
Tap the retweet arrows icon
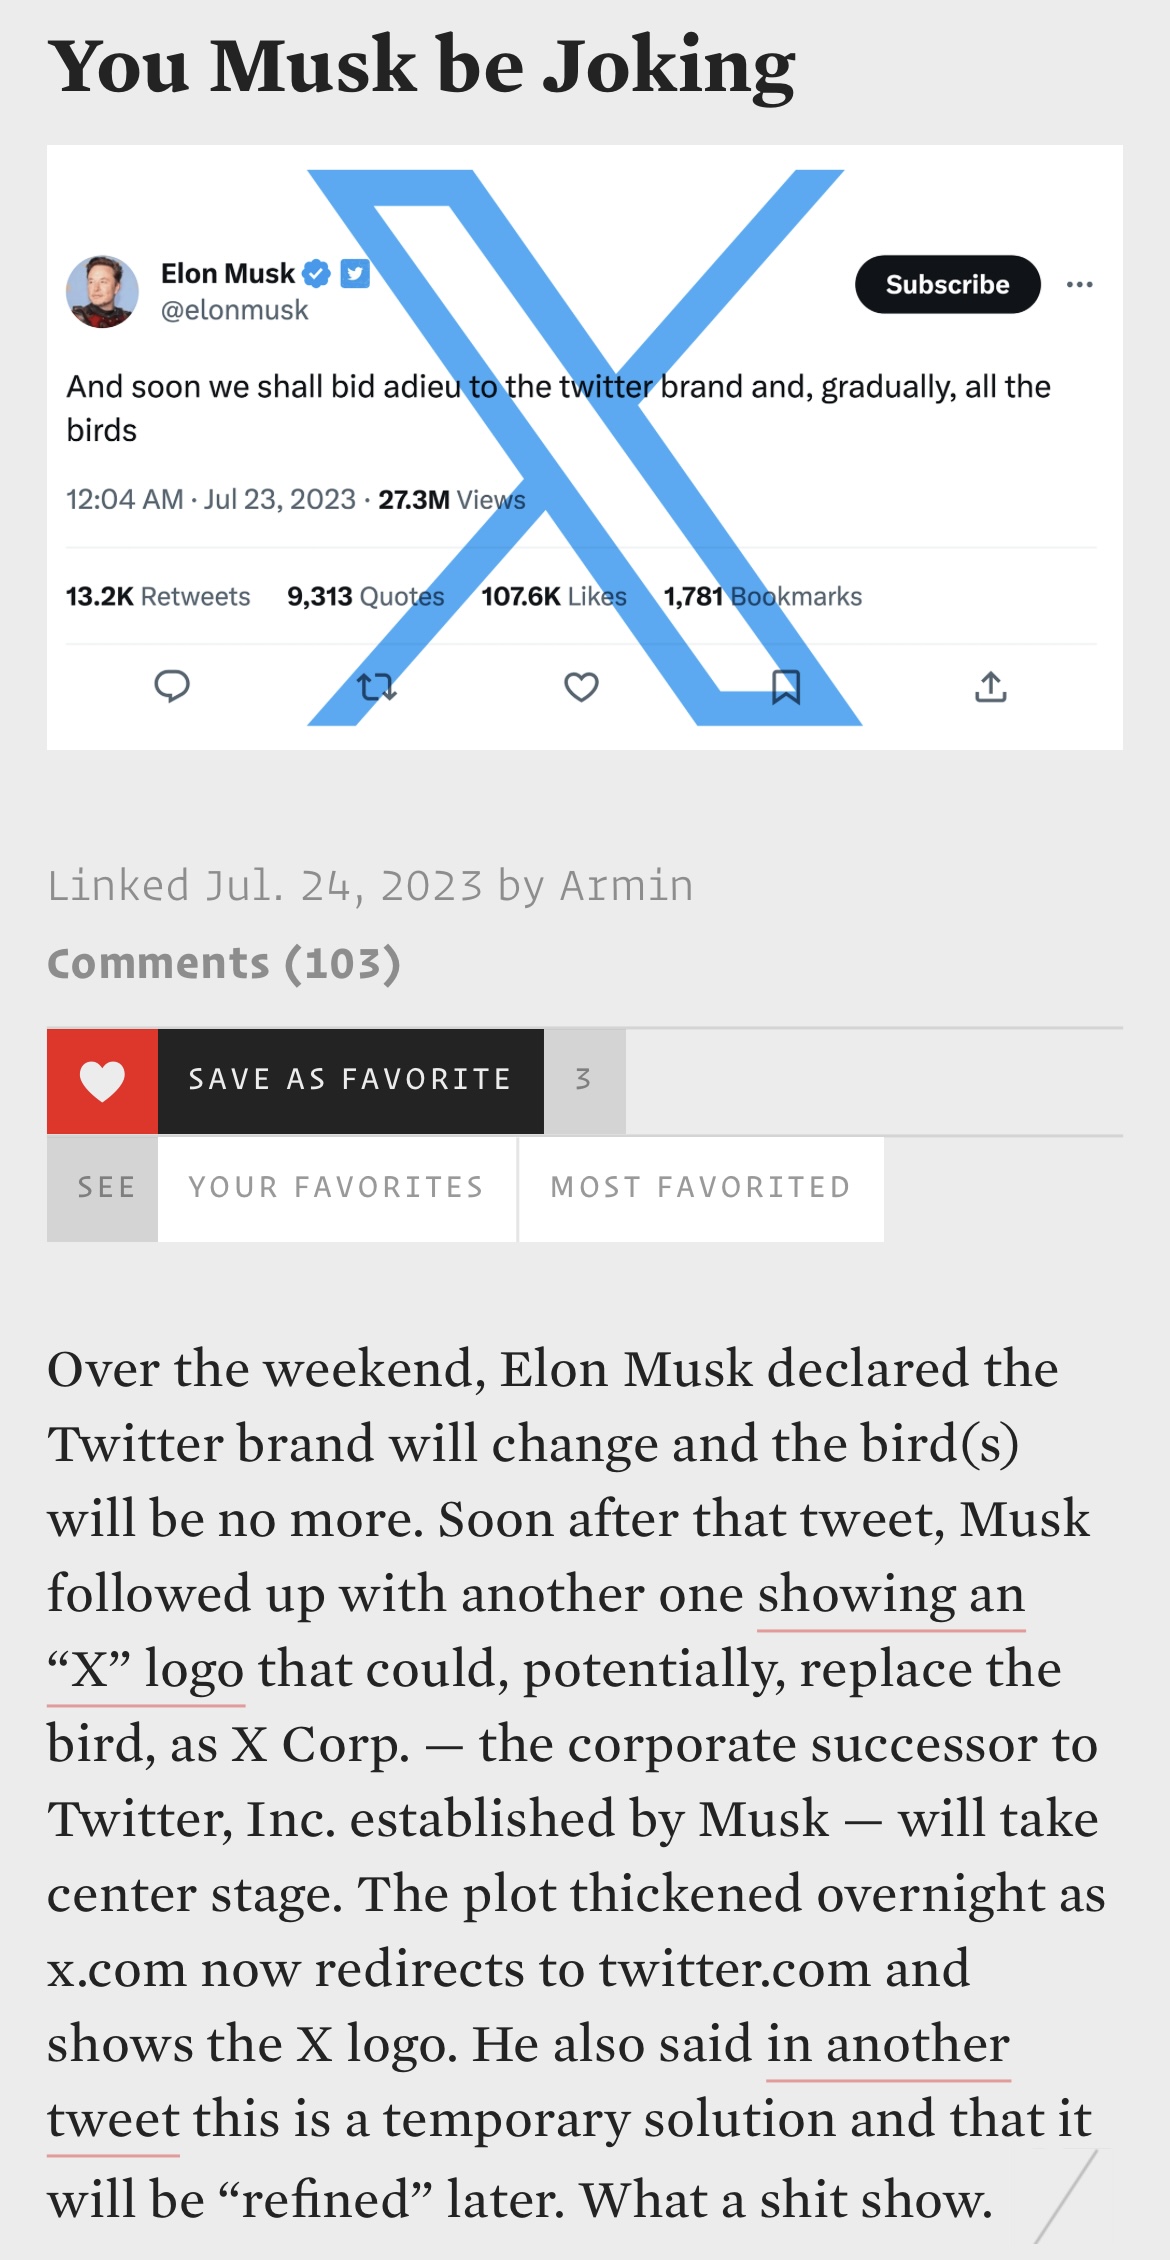377,687
